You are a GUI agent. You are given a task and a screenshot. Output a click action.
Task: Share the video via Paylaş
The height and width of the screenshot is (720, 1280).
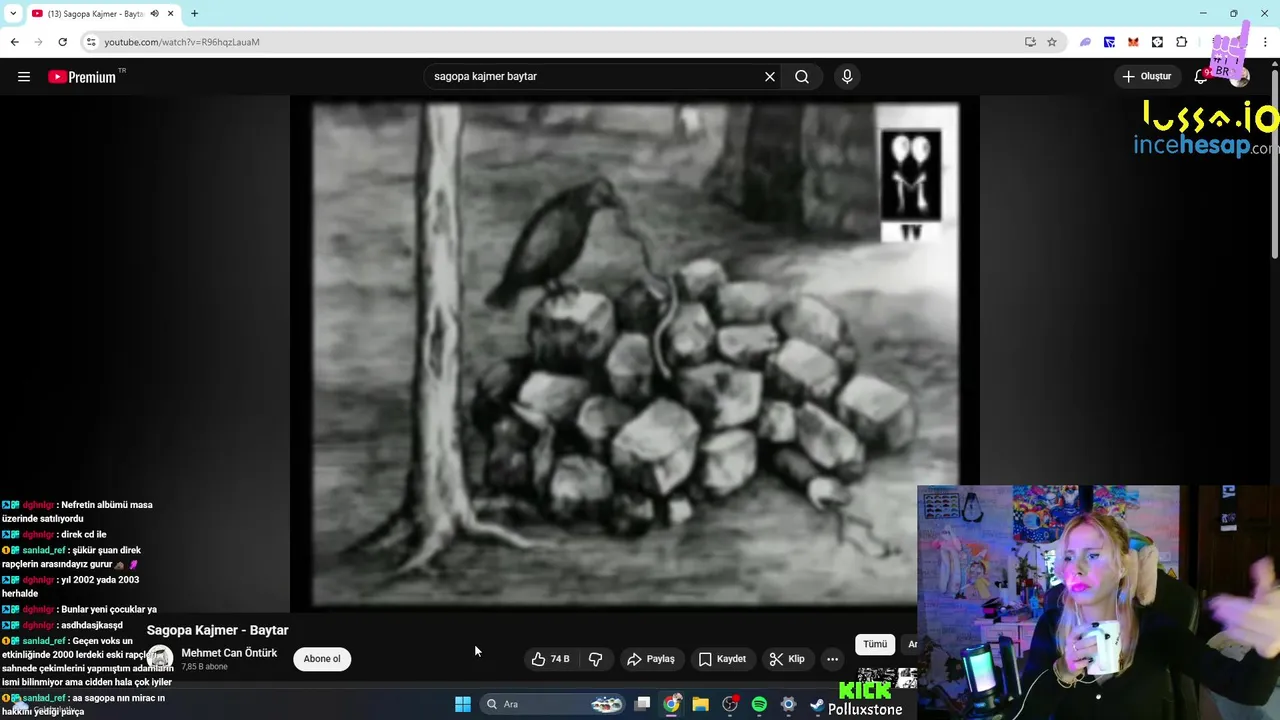[x=651, y=659]
